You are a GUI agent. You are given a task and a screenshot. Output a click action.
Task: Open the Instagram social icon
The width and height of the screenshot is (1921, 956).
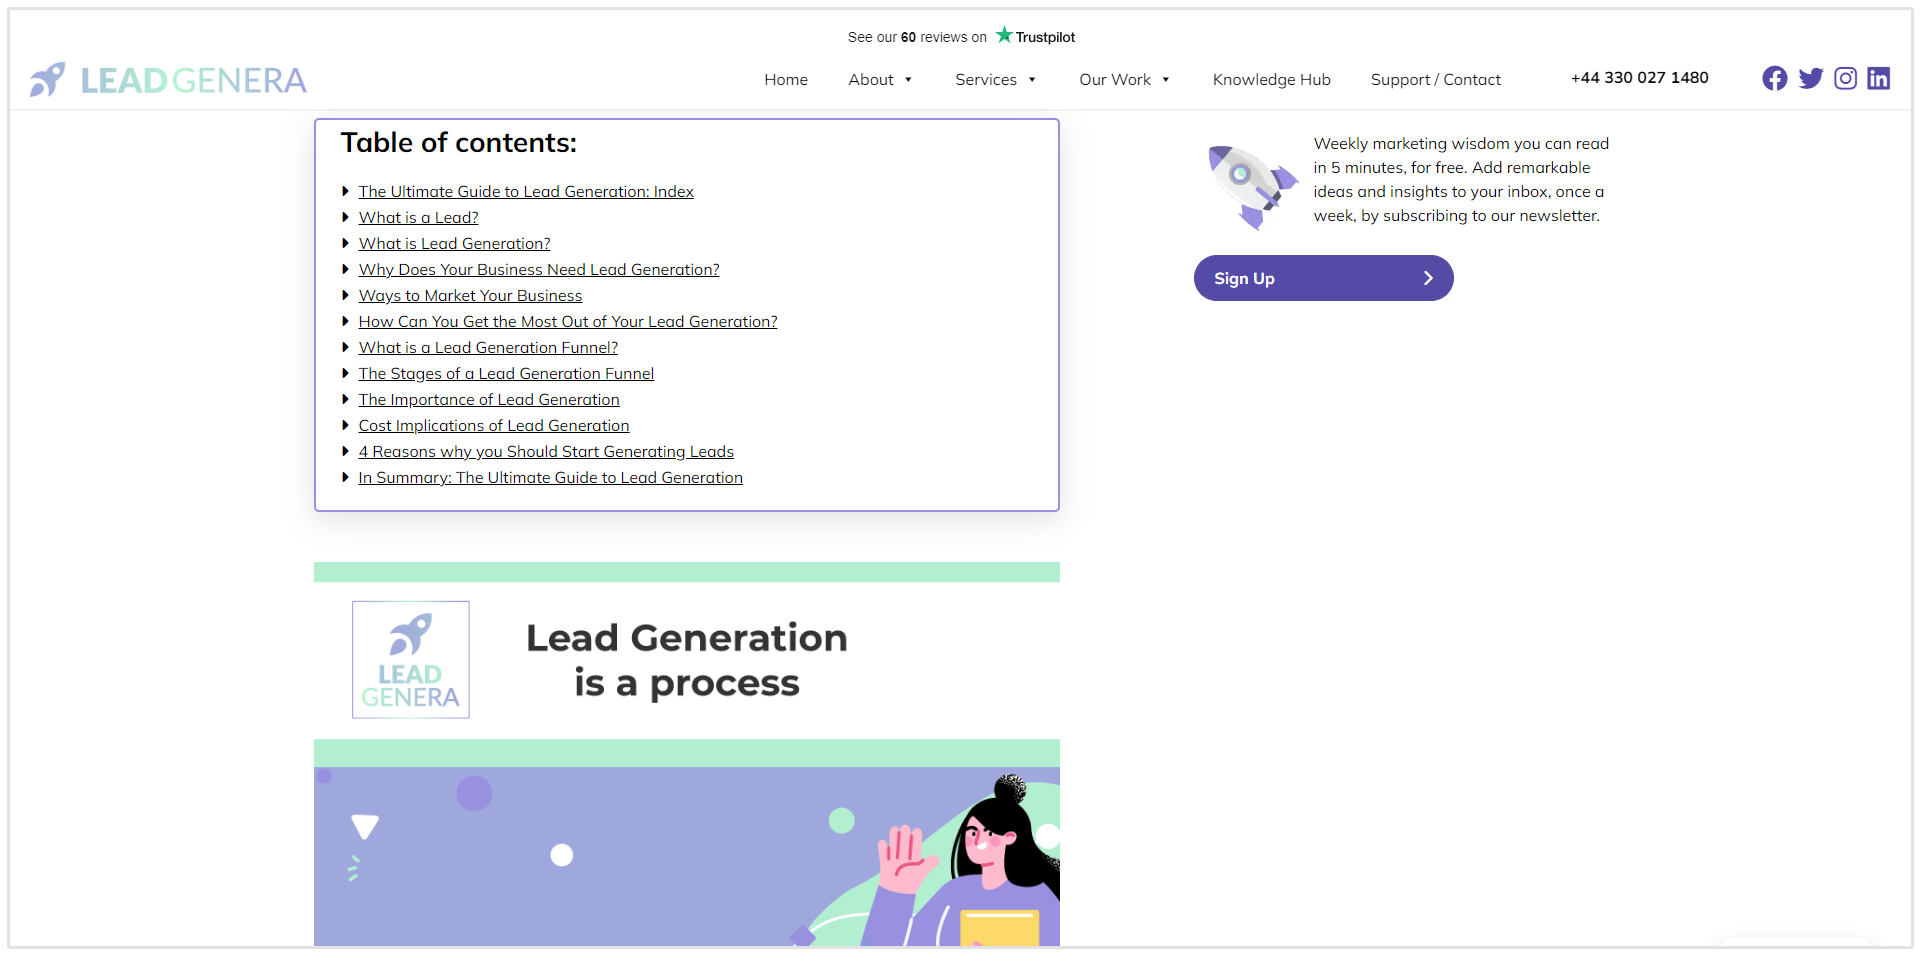(1845, 78)
